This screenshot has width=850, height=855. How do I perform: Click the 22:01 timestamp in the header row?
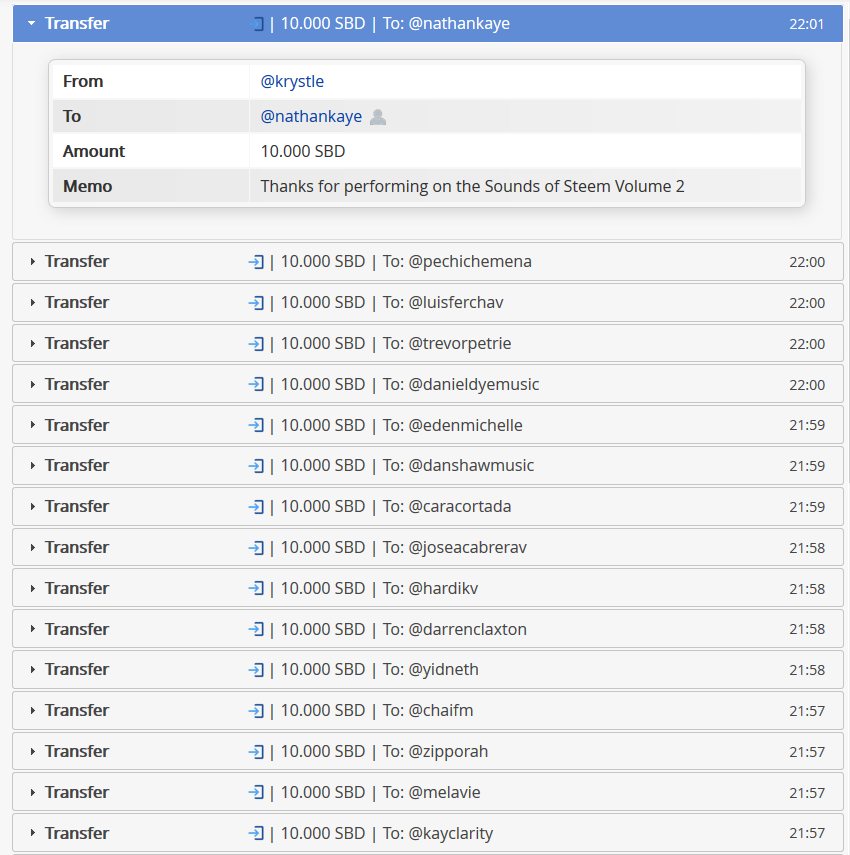pos(806,24)
